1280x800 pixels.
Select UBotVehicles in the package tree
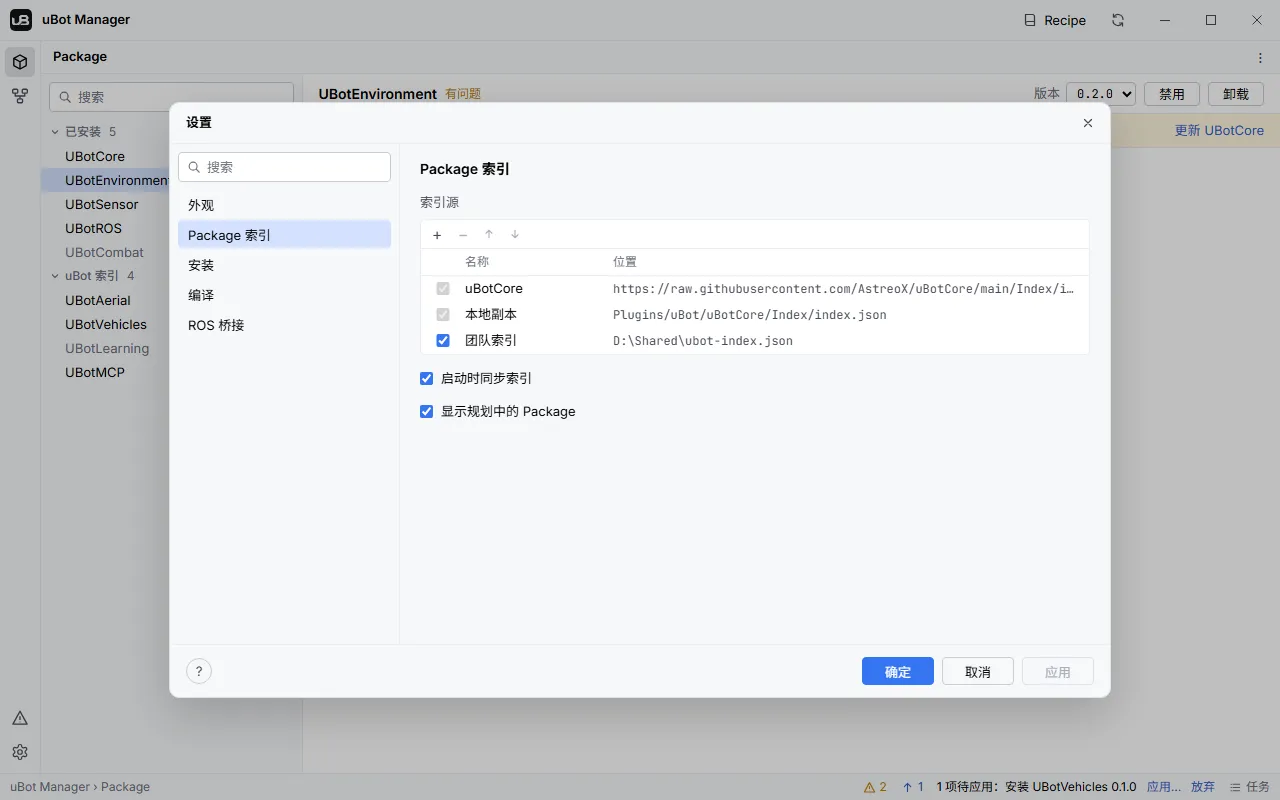[x=106, y=325]
